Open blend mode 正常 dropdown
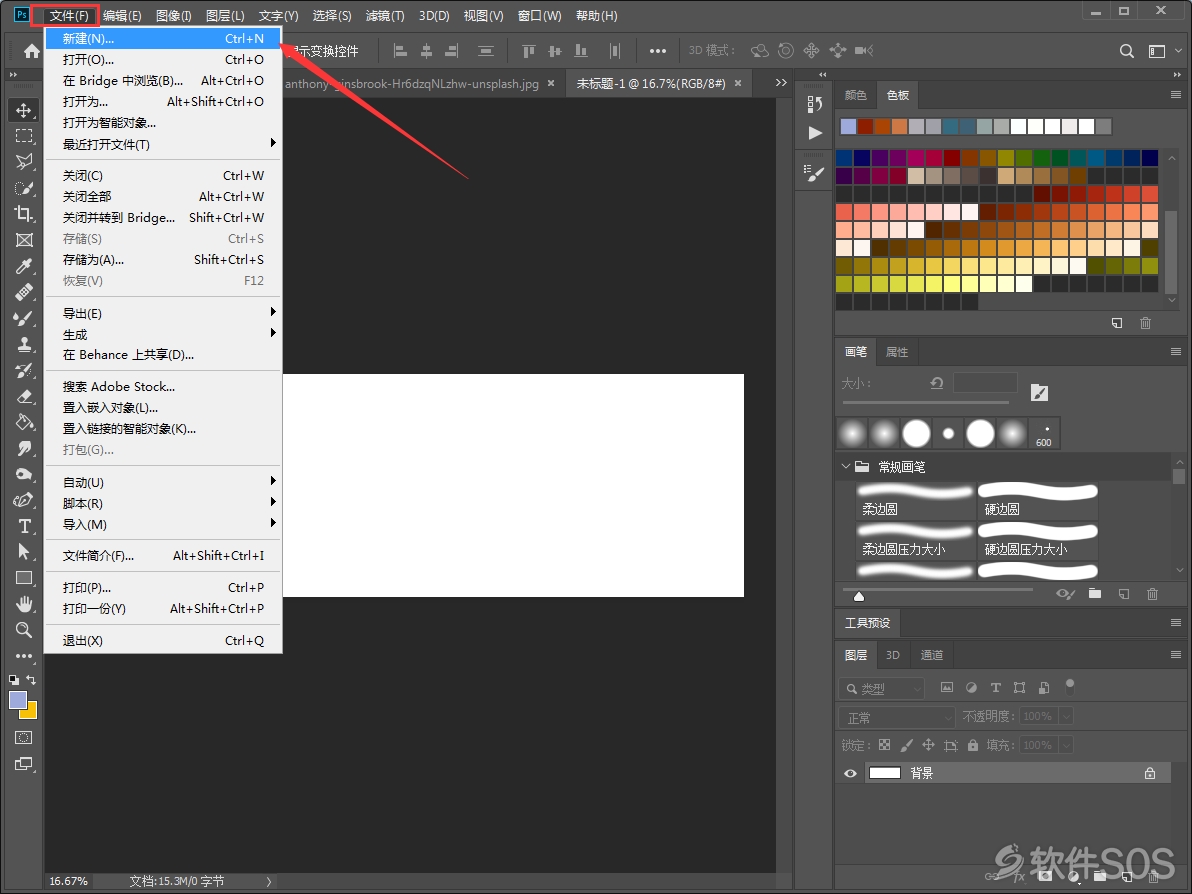 pos(896,717)
